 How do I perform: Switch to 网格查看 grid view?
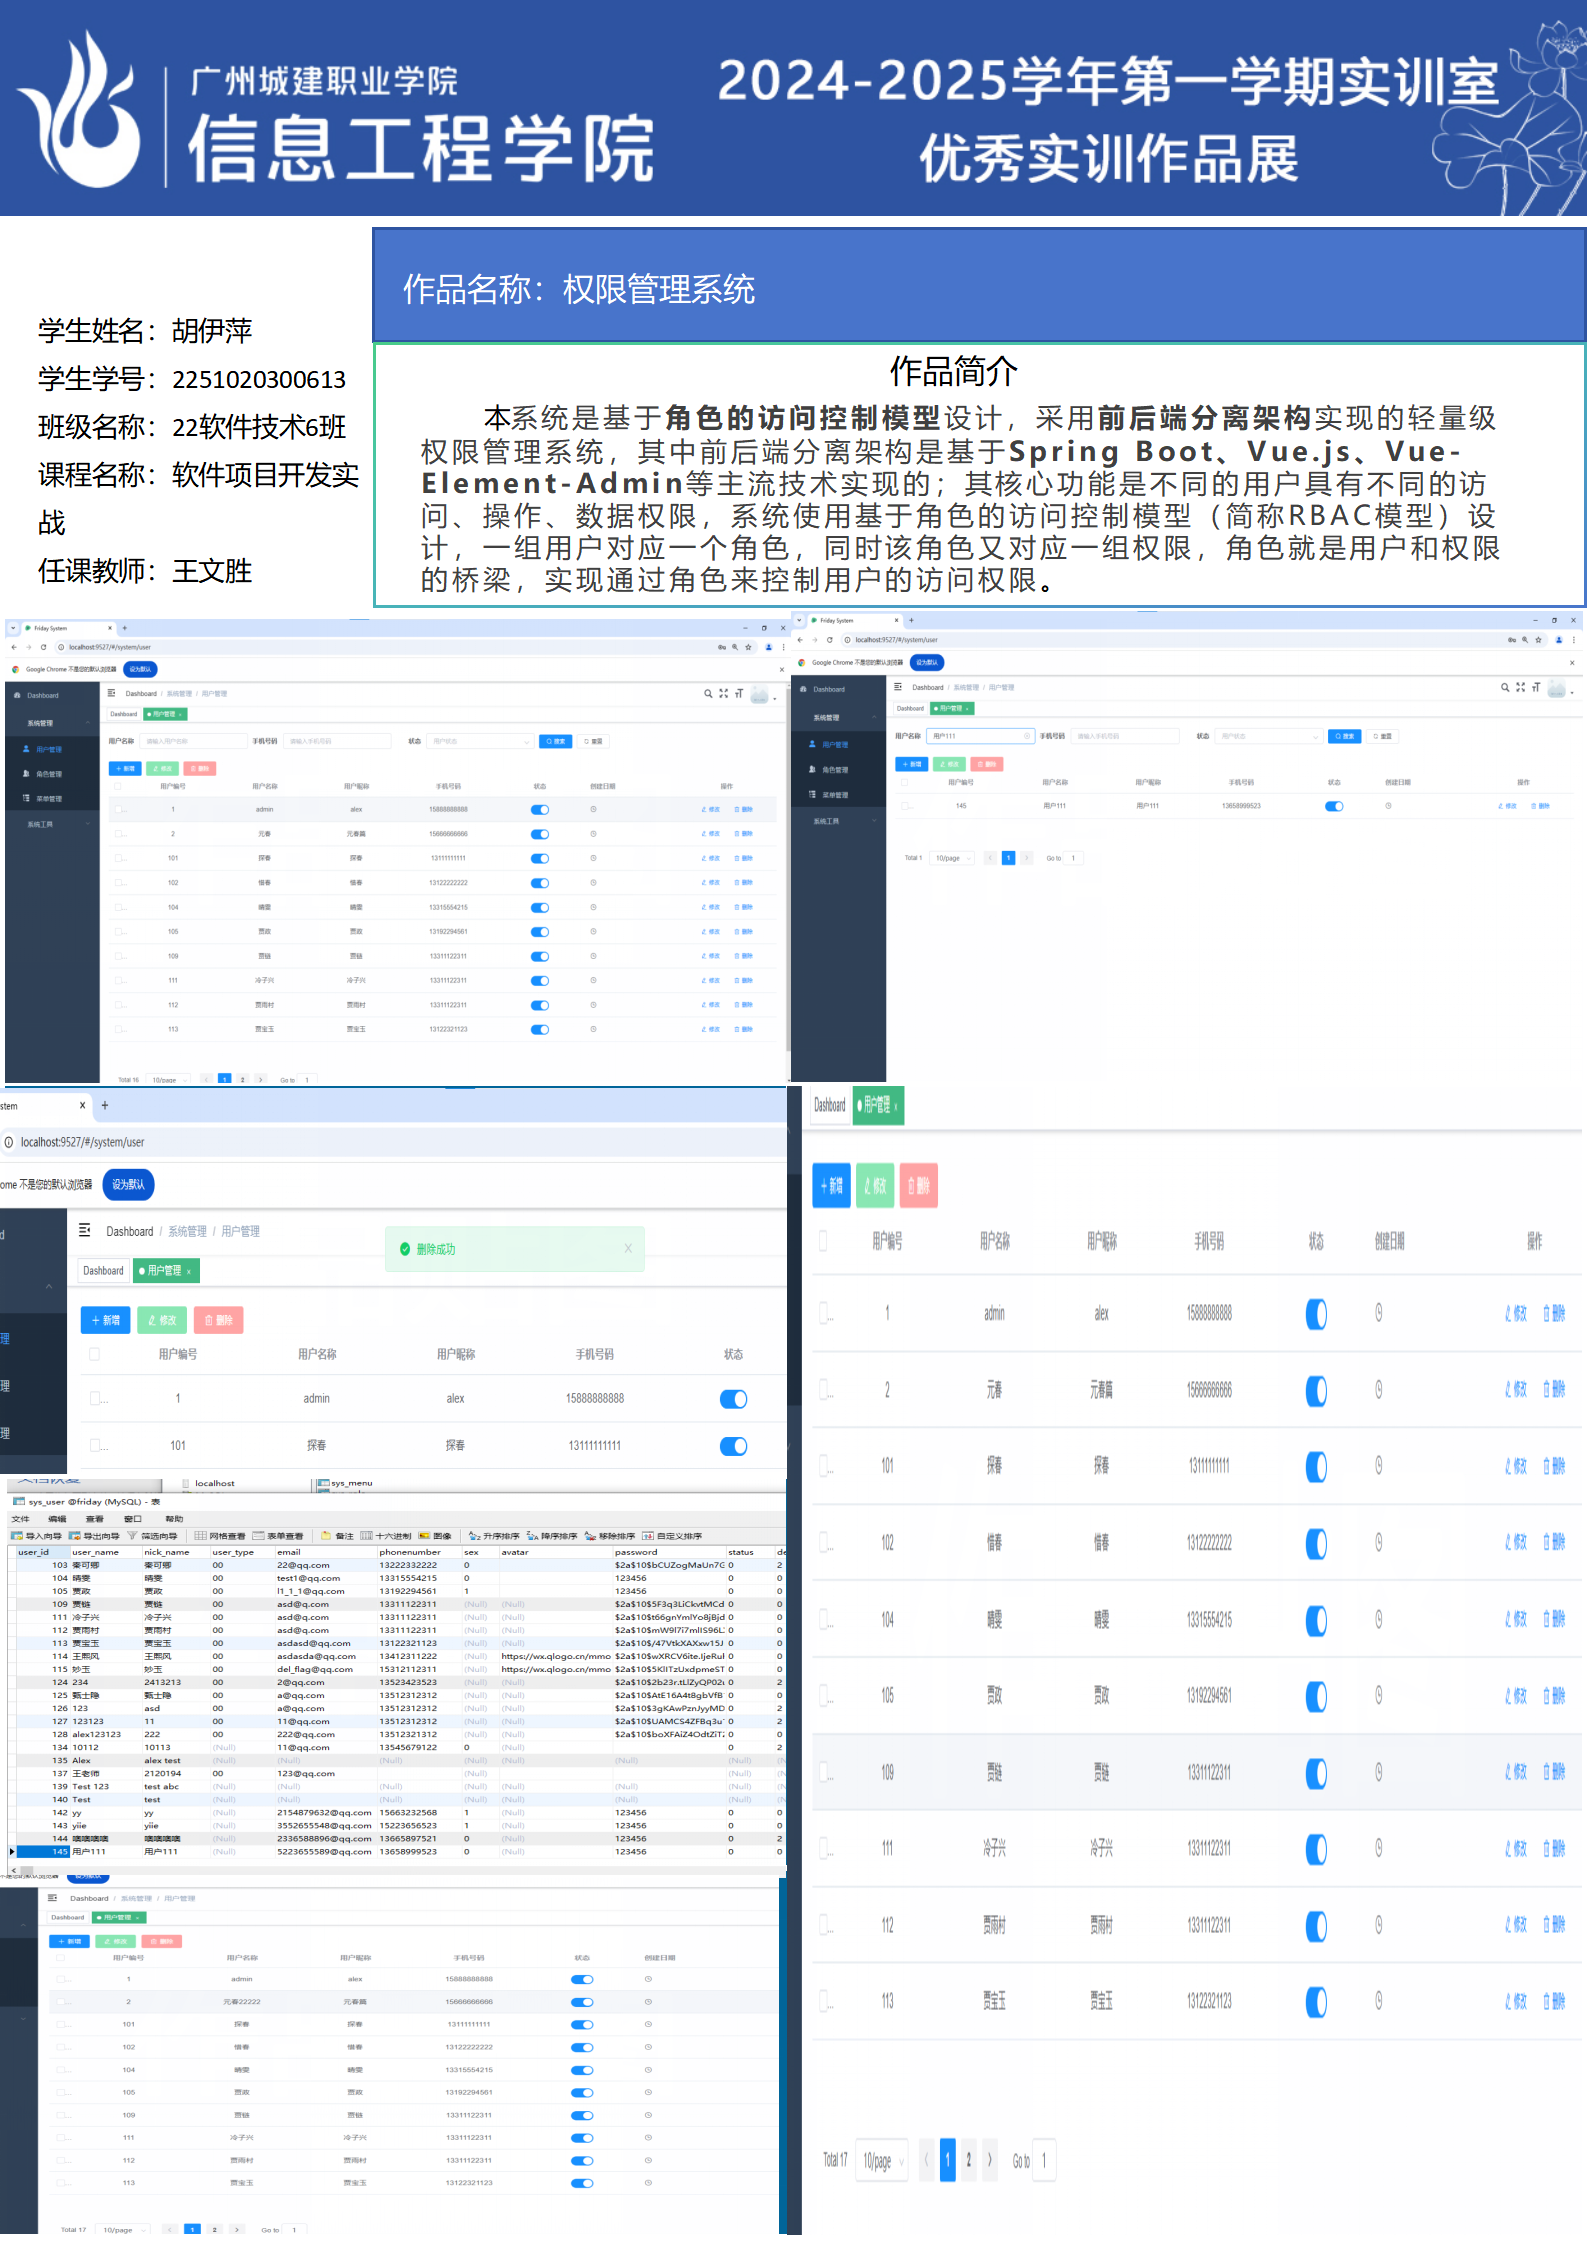[x=200, y=1536]
